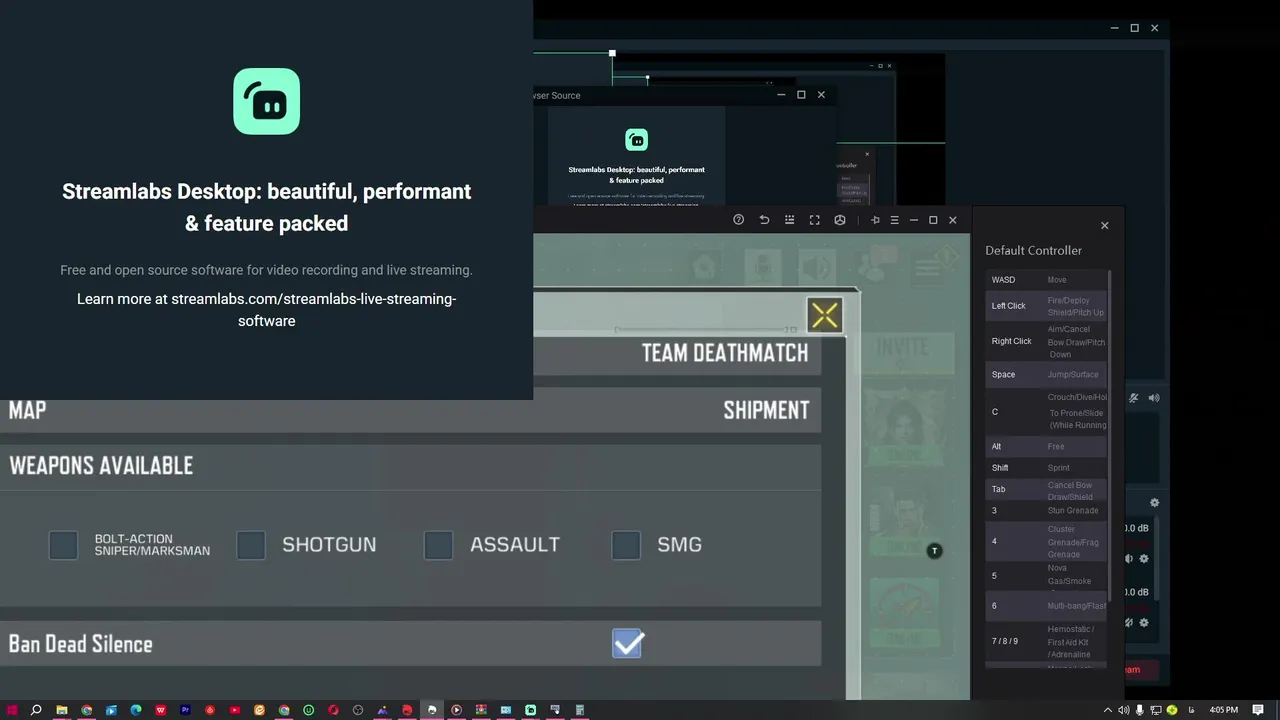
Task: Uncheck Ban Dead Silence
Action: [x=627, y=644]
